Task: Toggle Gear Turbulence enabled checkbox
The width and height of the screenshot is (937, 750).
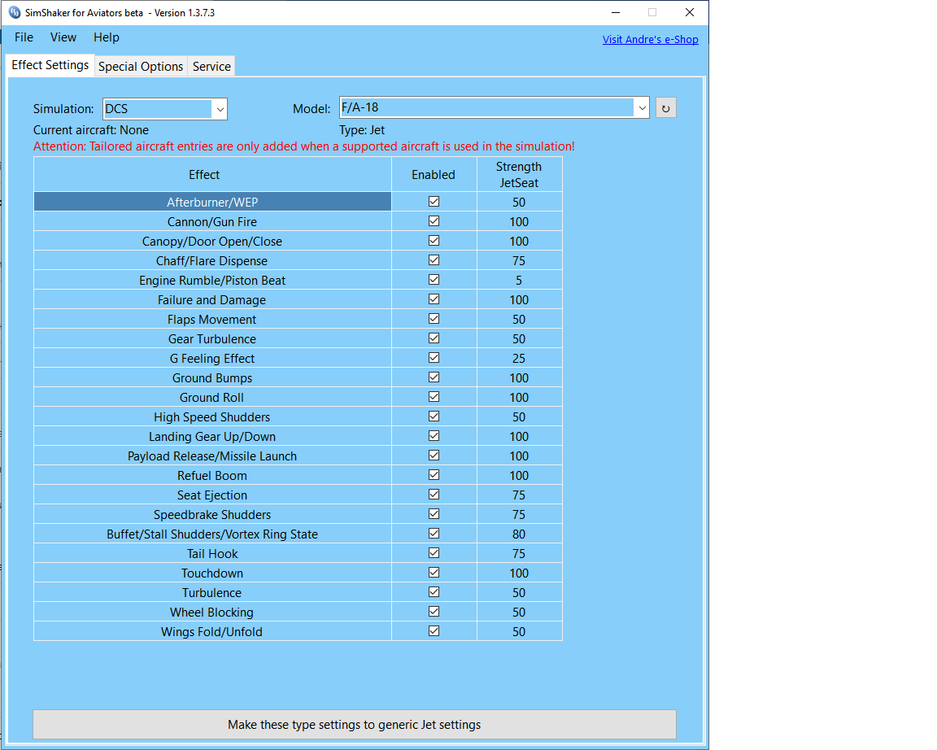Action: point(434,338)
